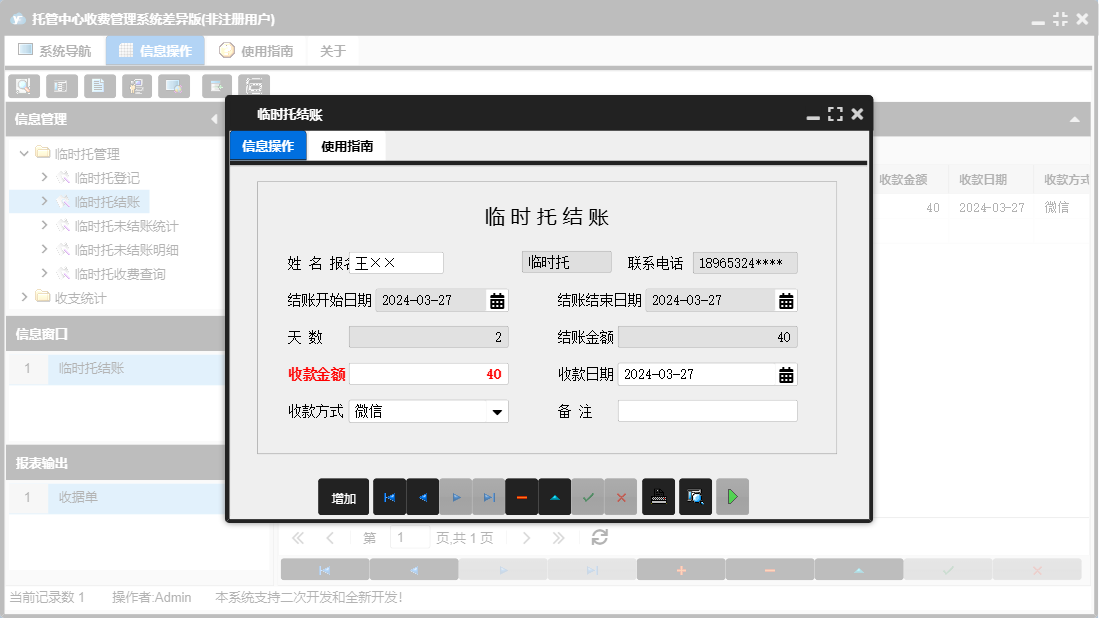Screen dimensions: 1099x618
Task: Refresh the page list below the grid
Action: [598, 537]
